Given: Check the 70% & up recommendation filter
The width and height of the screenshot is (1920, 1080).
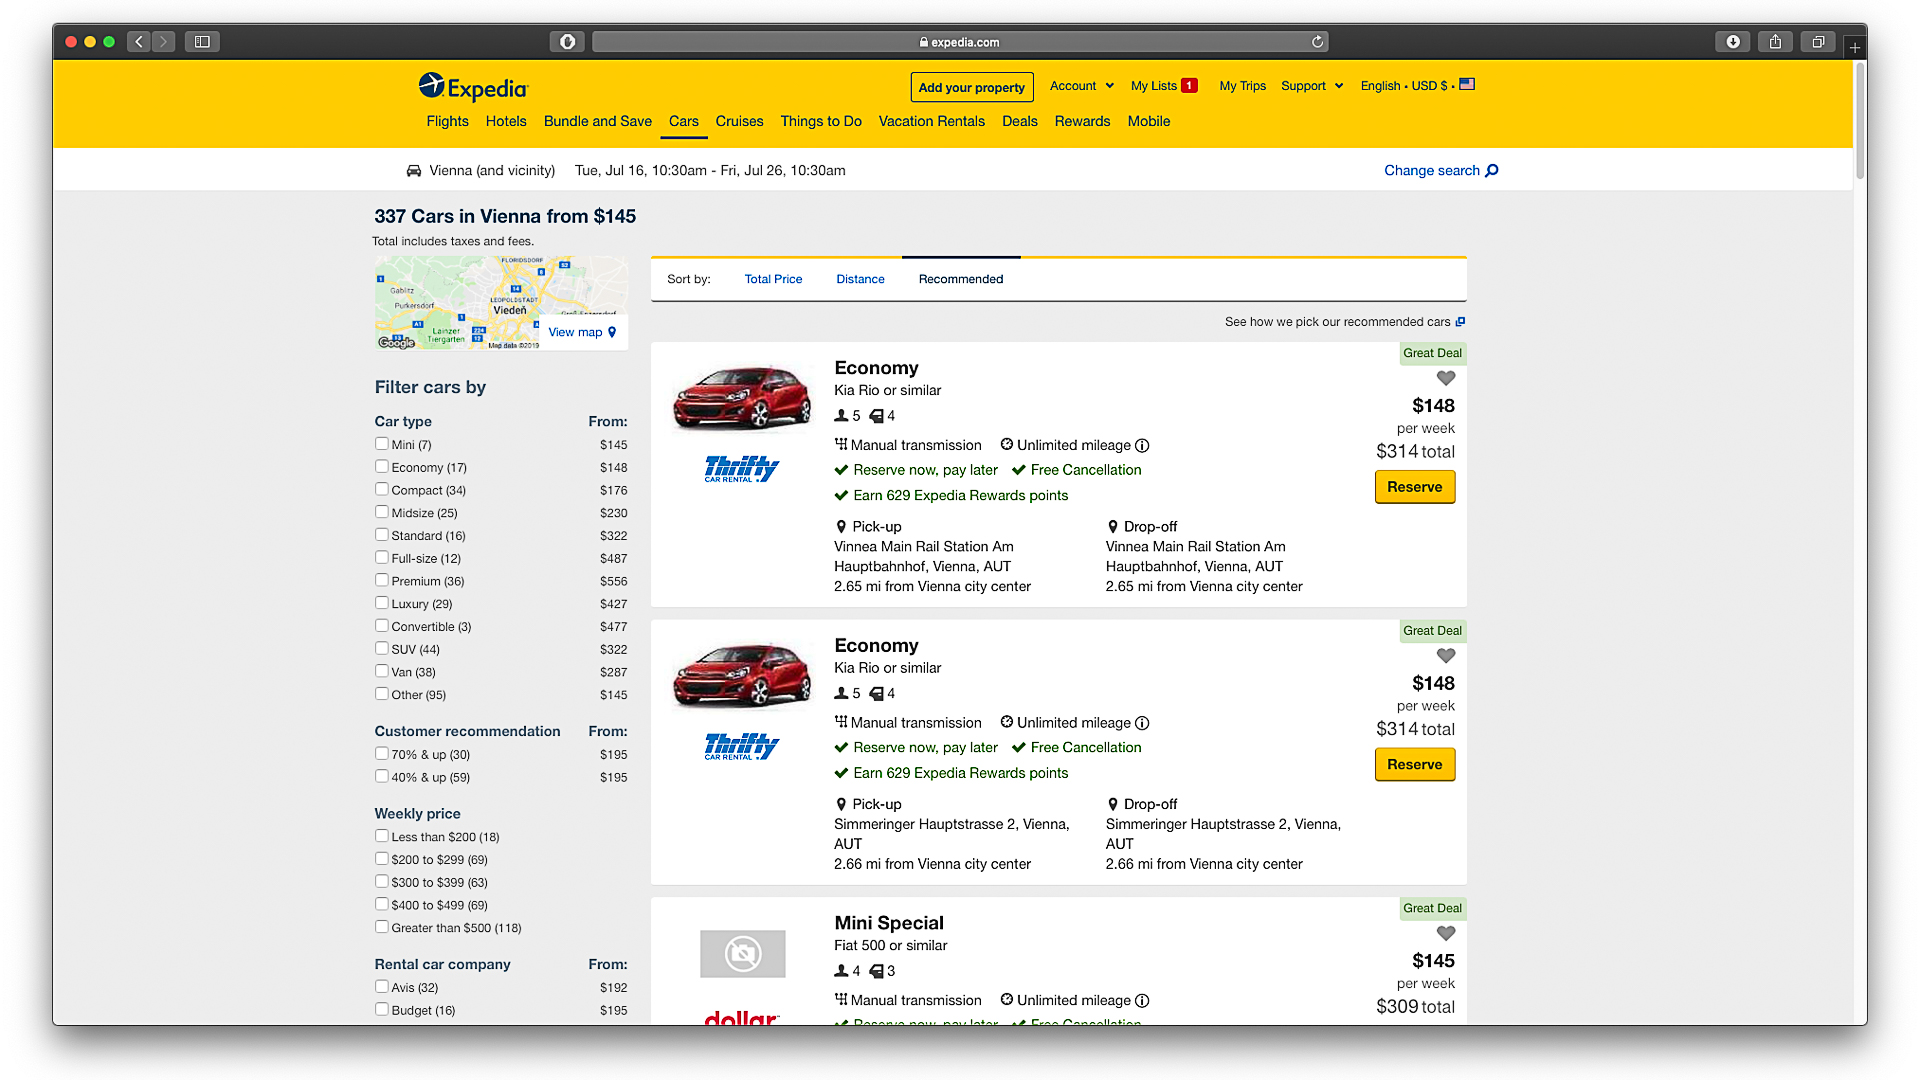Looking at the screenshot, I should [x=381, y=754].
